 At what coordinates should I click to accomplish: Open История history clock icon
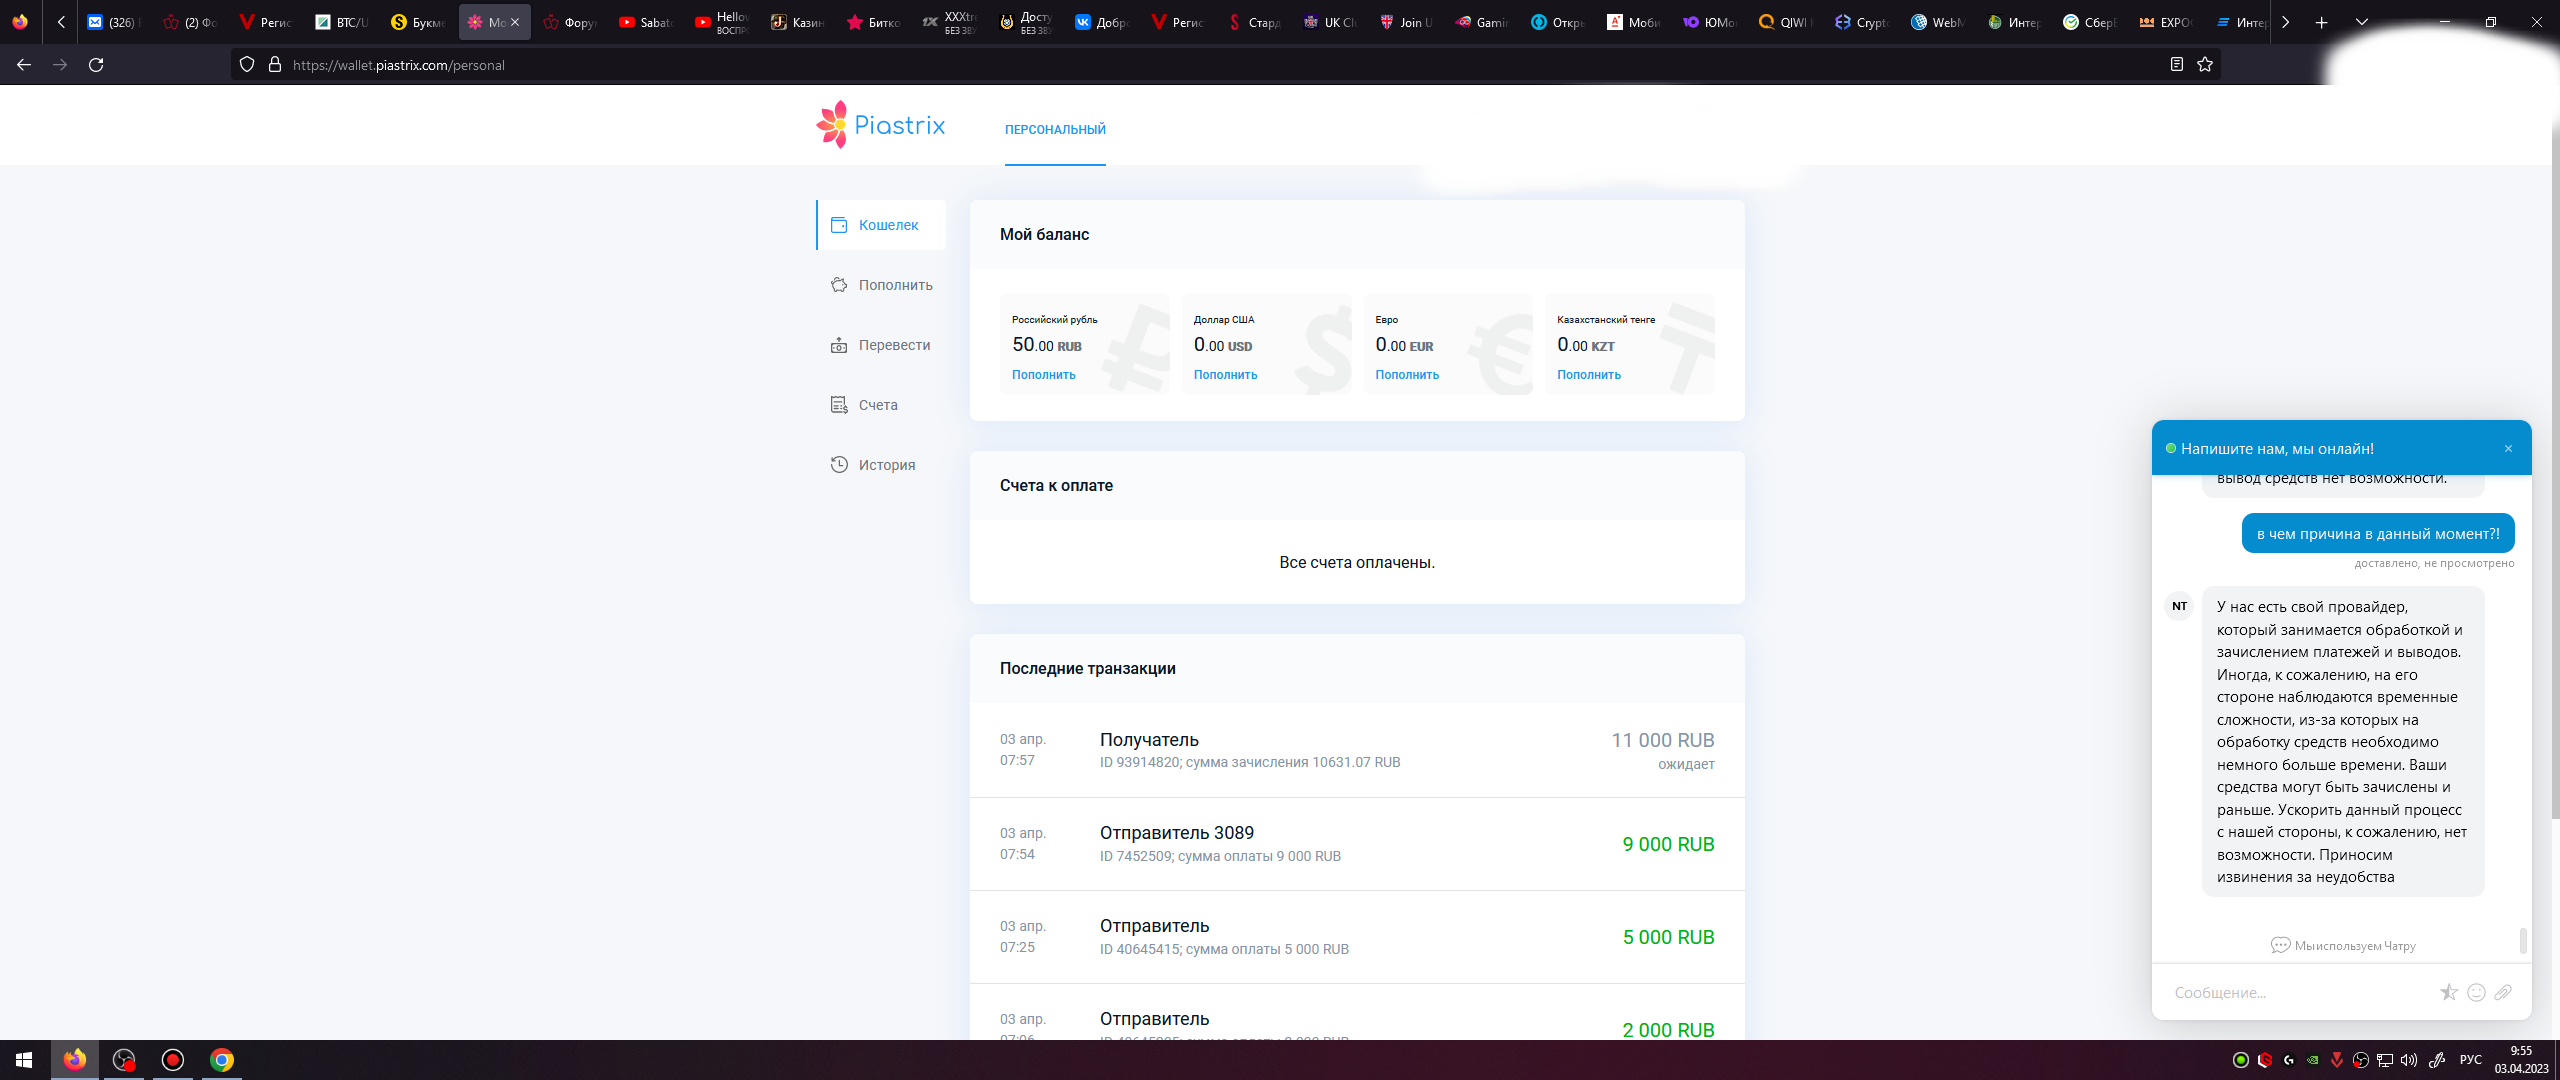pos(839,465)
